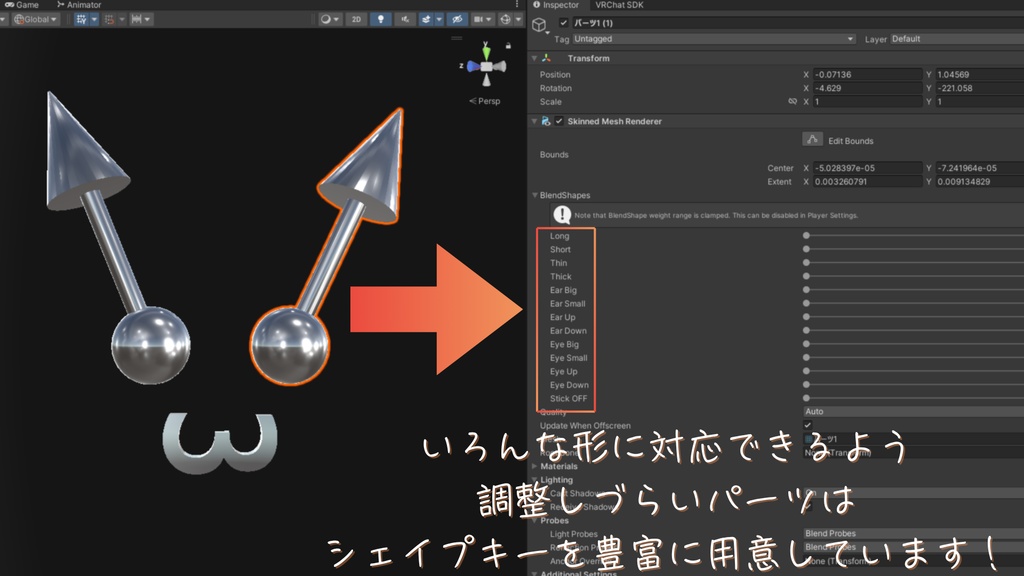The width and height of the screenshot is (1024, 576).
Task: Click the Skinned Mesh Renderer component icon
Action: (546, 121)
